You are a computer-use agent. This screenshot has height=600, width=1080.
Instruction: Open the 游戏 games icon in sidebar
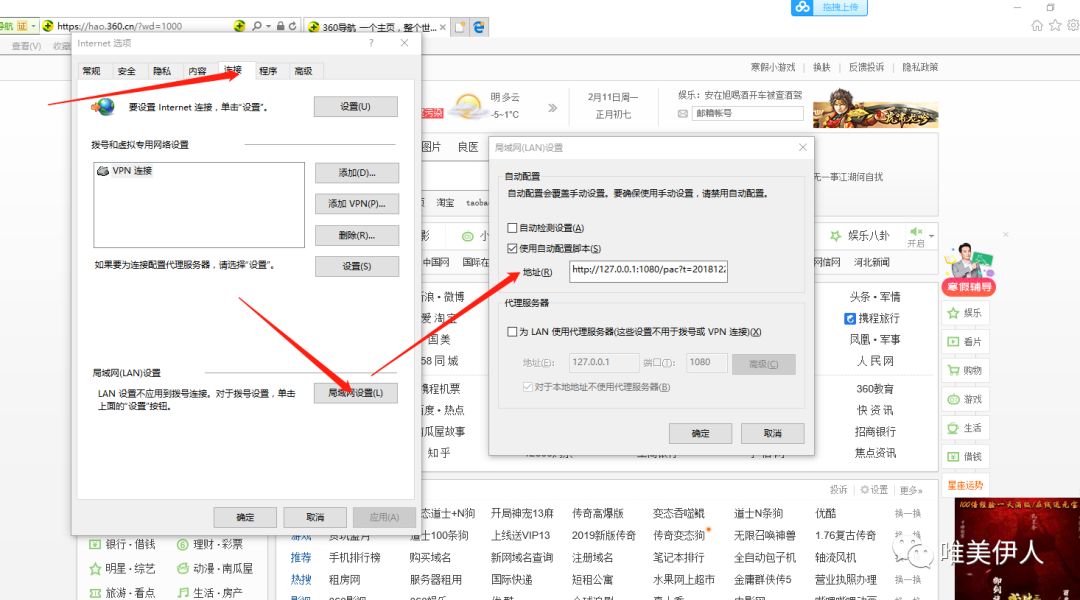point(955,398)
